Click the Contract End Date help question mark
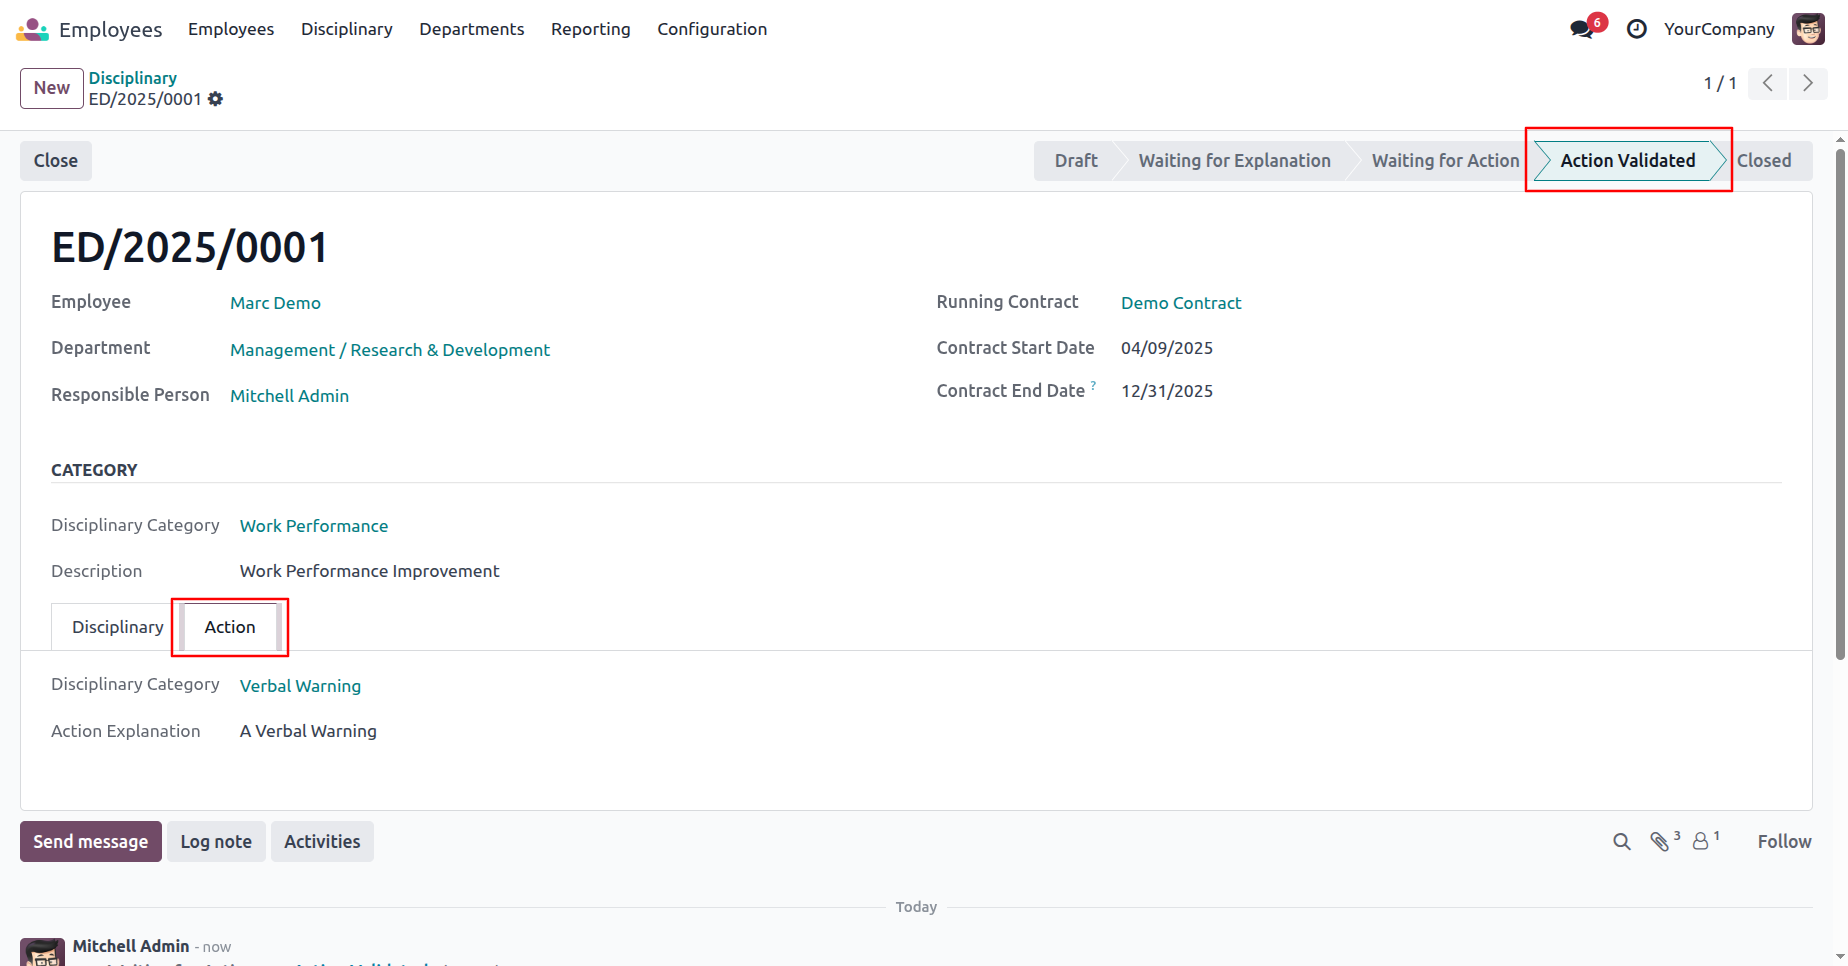This screenshot has width=1848, height=966. (1093, 385)
